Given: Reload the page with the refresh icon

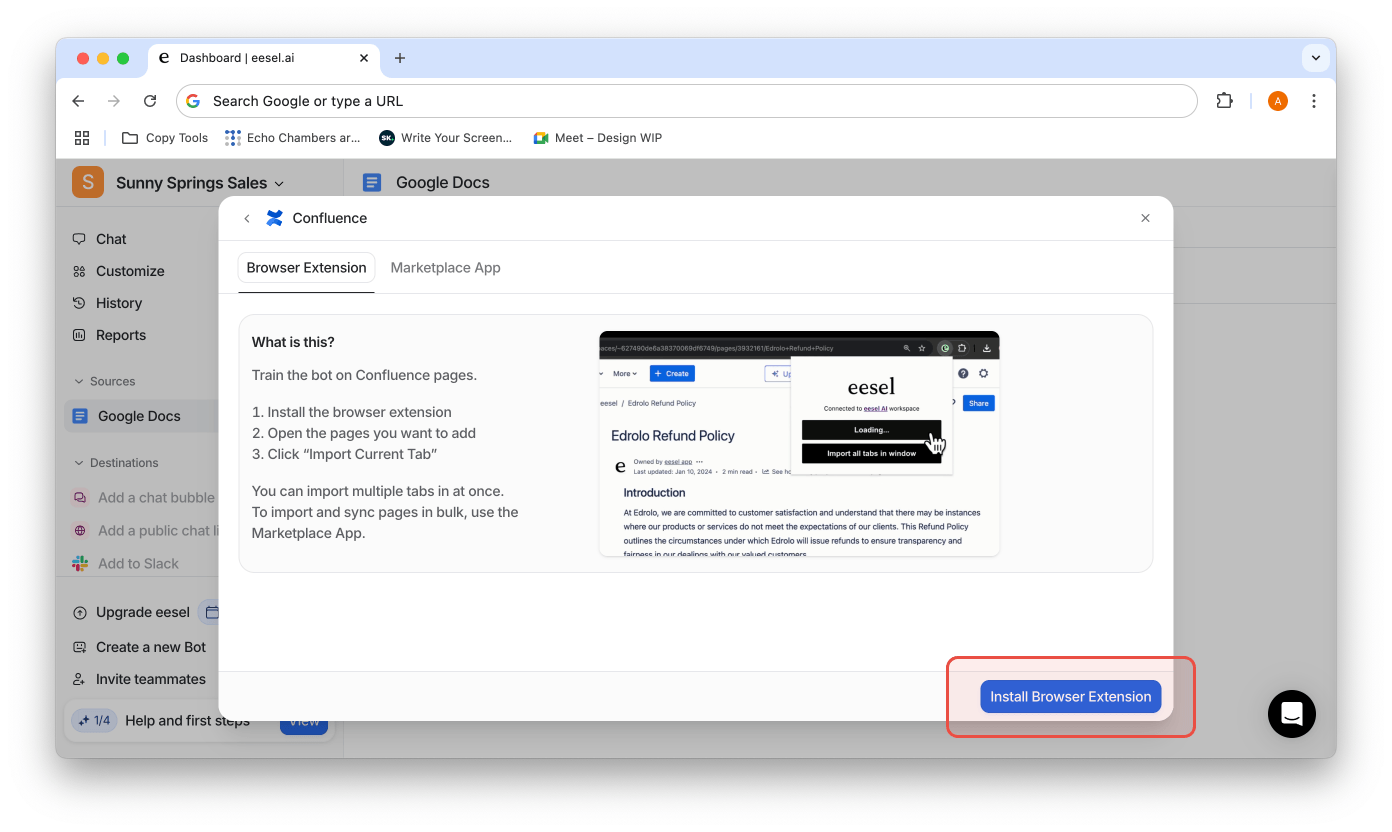Looking at the screenshot, I should pyautogui.click(x=150, y=101).
